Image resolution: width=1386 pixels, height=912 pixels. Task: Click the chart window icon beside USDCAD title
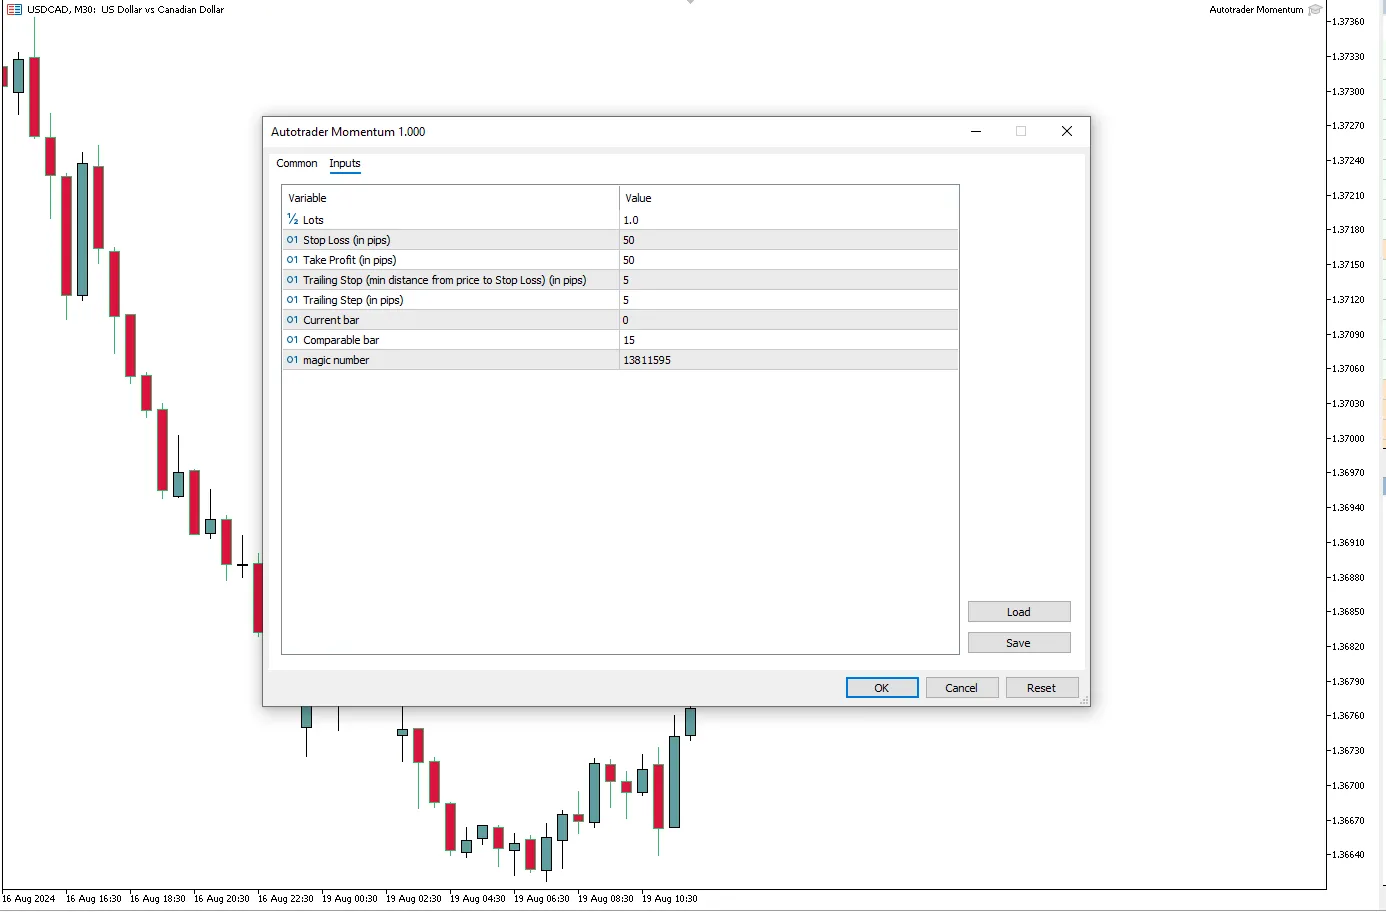click(14, 10)
